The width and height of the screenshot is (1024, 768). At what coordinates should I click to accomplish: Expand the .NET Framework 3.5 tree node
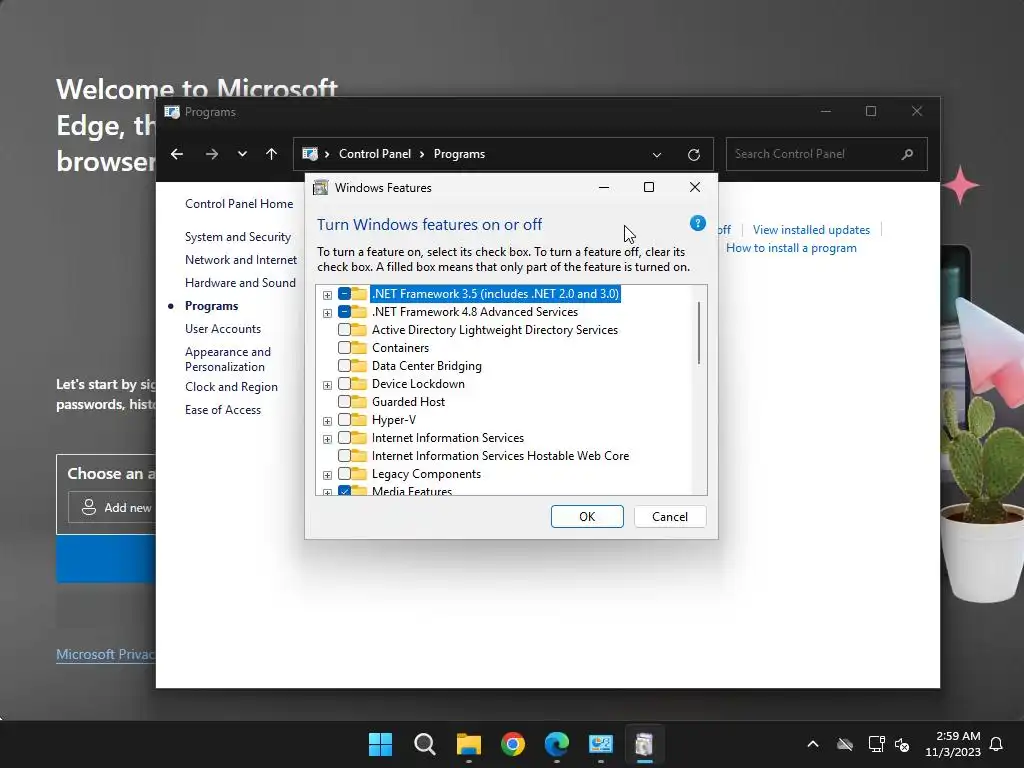coord(327,295)
